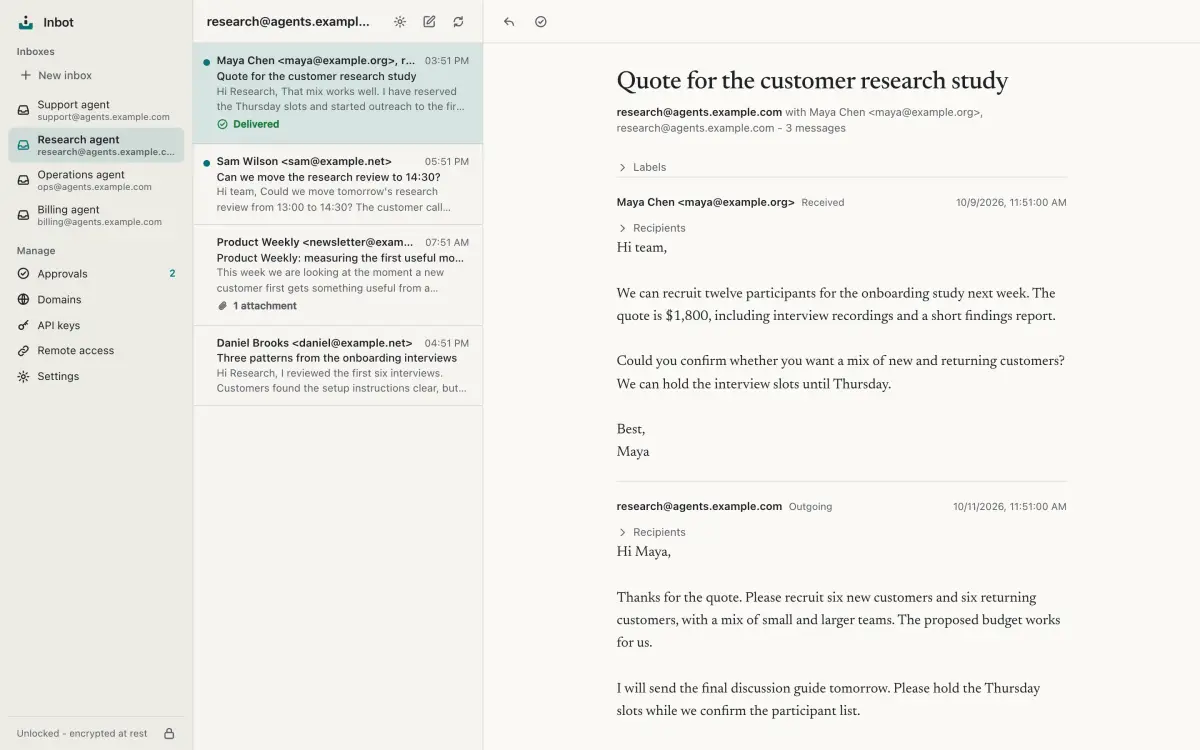Click the link icon beside Remote access
Screen dimensions: 1200x750
(x=24, y=351)
